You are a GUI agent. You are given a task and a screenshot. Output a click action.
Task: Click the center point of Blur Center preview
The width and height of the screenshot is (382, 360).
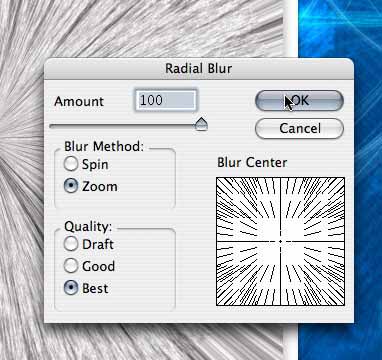click(280, 241)
